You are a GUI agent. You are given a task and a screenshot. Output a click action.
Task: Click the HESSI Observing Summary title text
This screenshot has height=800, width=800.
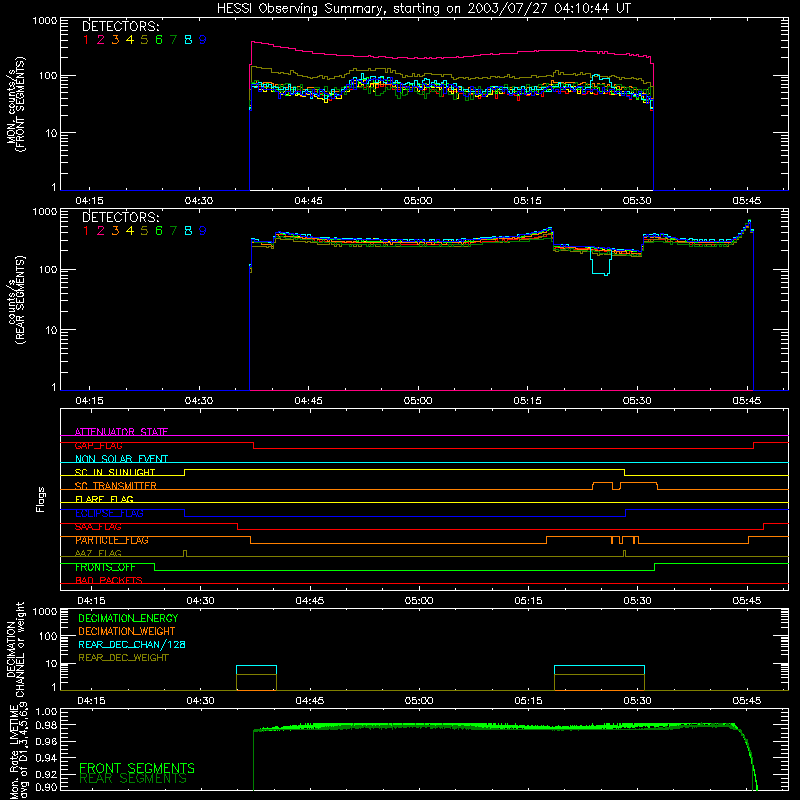tap(423, 9)
